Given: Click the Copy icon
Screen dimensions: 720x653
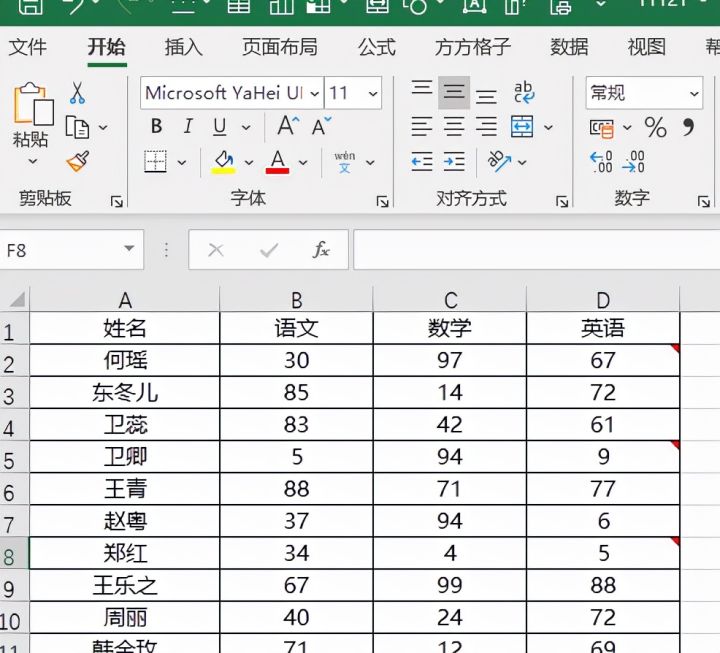Looking at the screenshot, I should pyautogui.click(x=77, y=127).
